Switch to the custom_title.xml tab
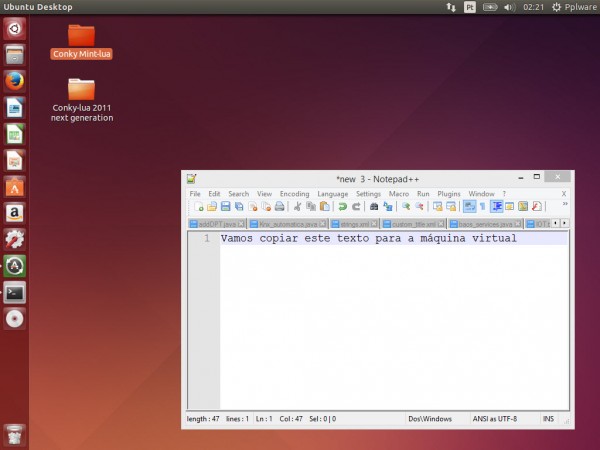The image size is (600, 450). coord(414,224)
